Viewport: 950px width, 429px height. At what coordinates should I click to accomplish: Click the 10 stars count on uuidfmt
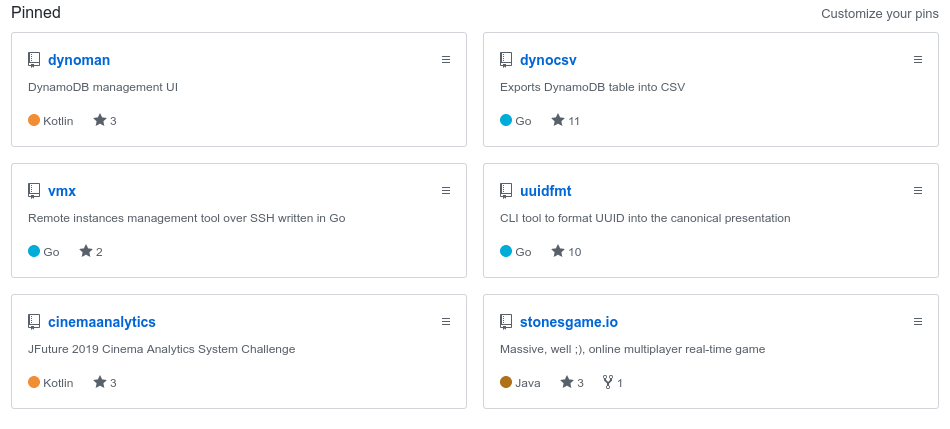(574, 252)
